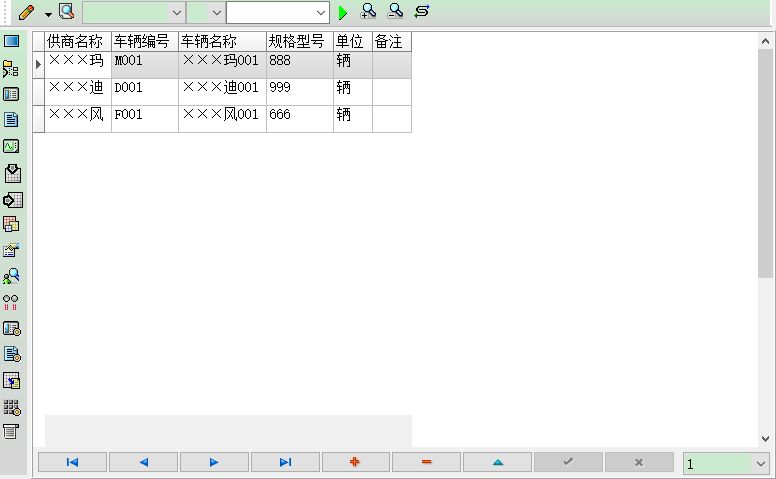Click the vertical scrollbar up arrow
This screenshot has height=479, width=776.
coord(765,42)
